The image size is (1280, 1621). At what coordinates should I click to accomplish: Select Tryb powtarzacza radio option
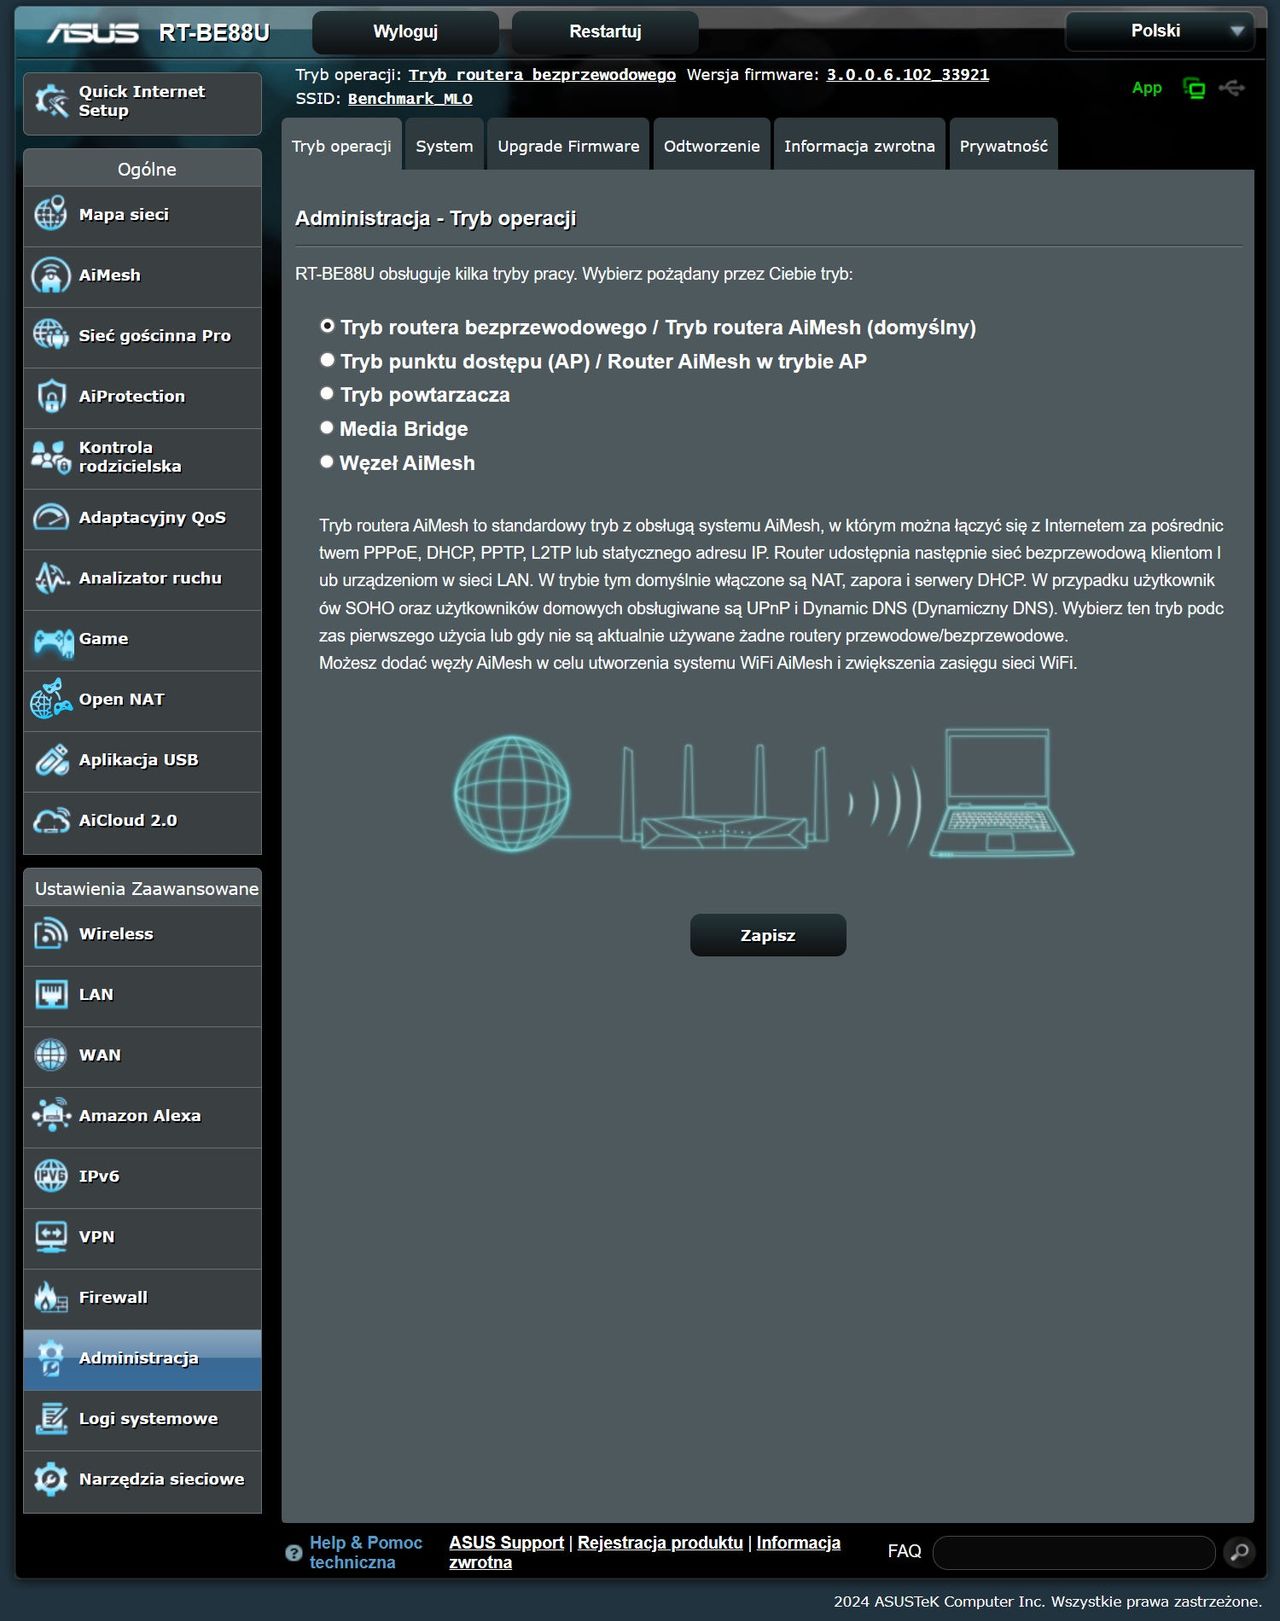(327, 394)
